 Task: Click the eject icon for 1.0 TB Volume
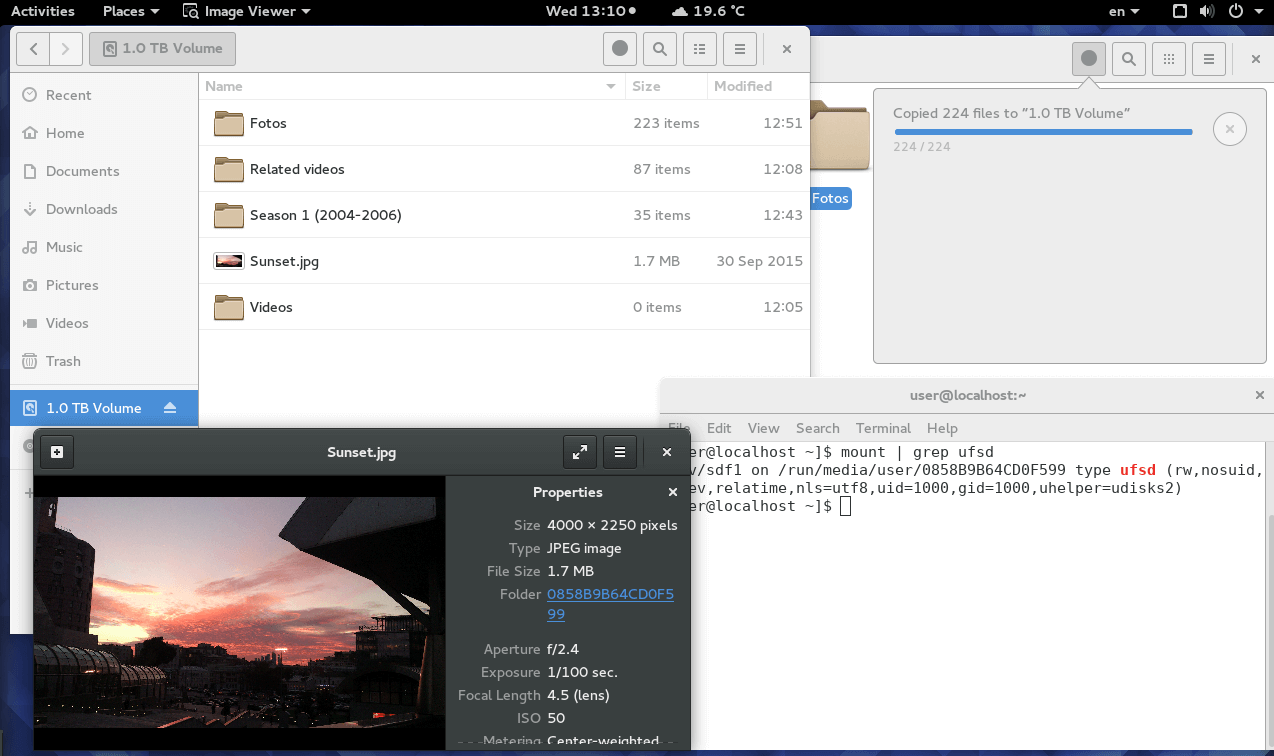pos(170,408)
